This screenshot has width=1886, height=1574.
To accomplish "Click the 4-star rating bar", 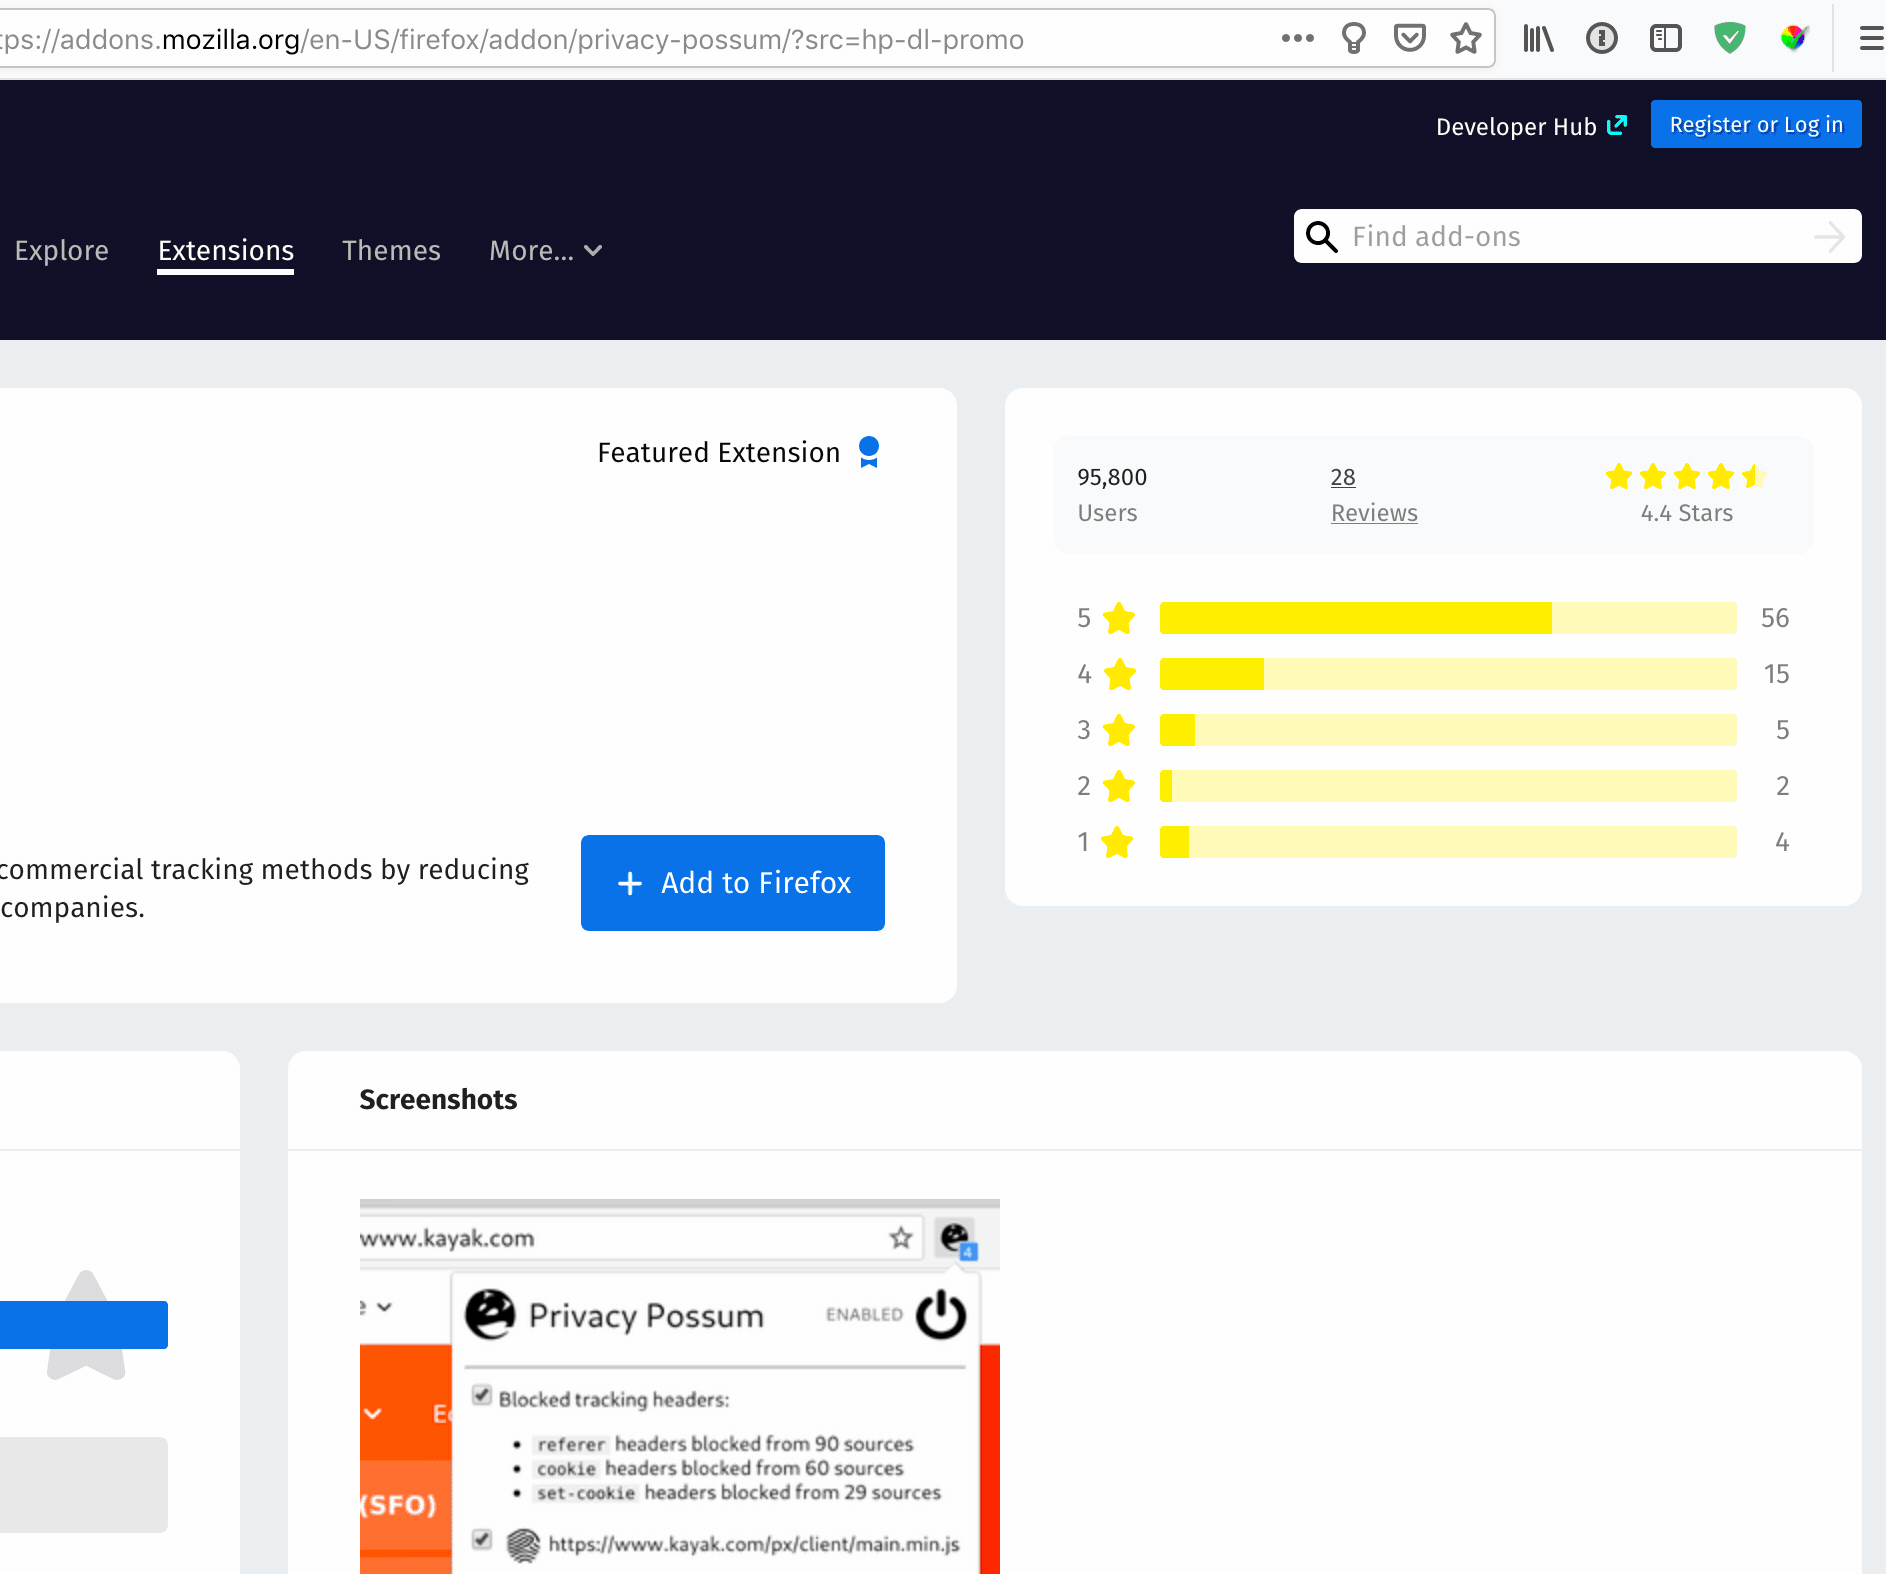I will point(1448,674).
